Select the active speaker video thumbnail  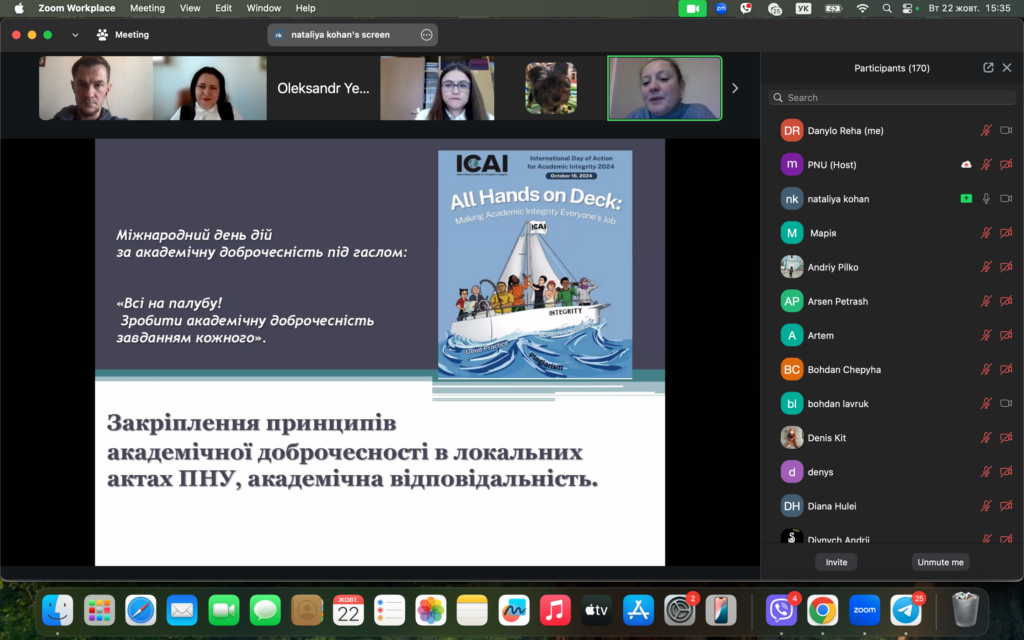coord(665,88)
